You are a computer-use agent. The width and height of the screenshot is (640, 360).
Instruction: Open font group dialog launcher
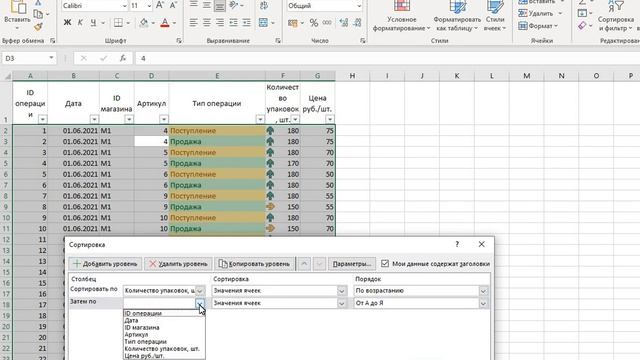[179, 41]
